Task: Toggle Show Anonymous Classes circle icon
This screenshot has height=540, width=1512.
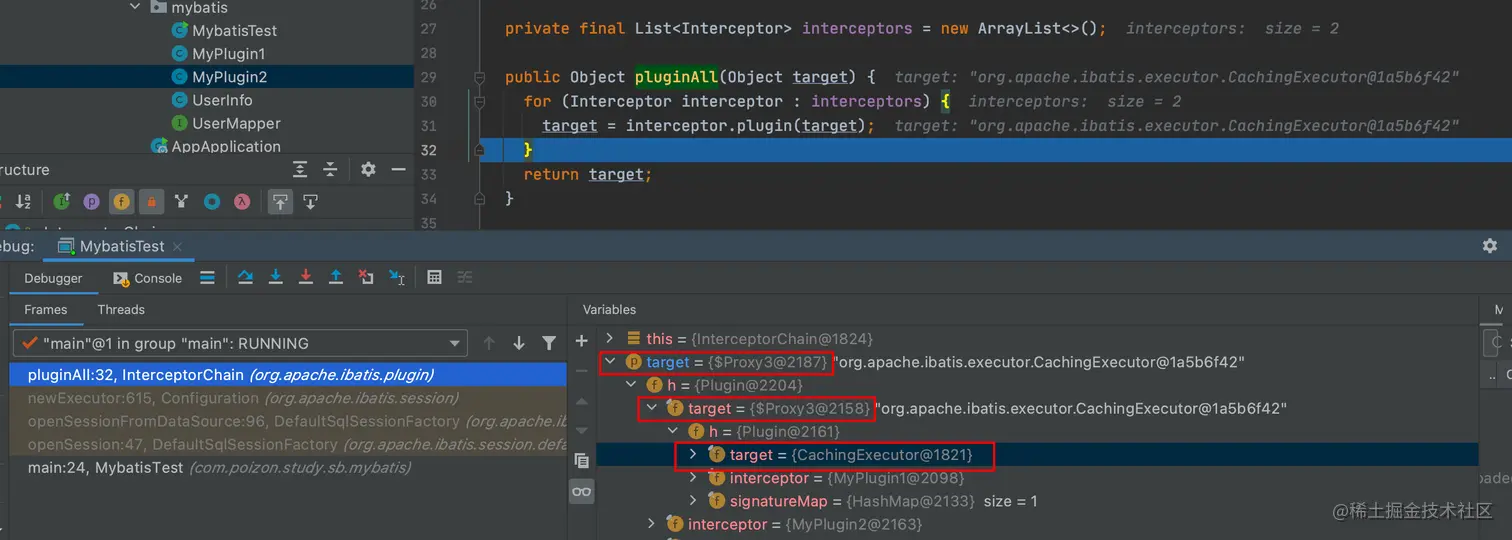Action: click(x=212, y=201)
